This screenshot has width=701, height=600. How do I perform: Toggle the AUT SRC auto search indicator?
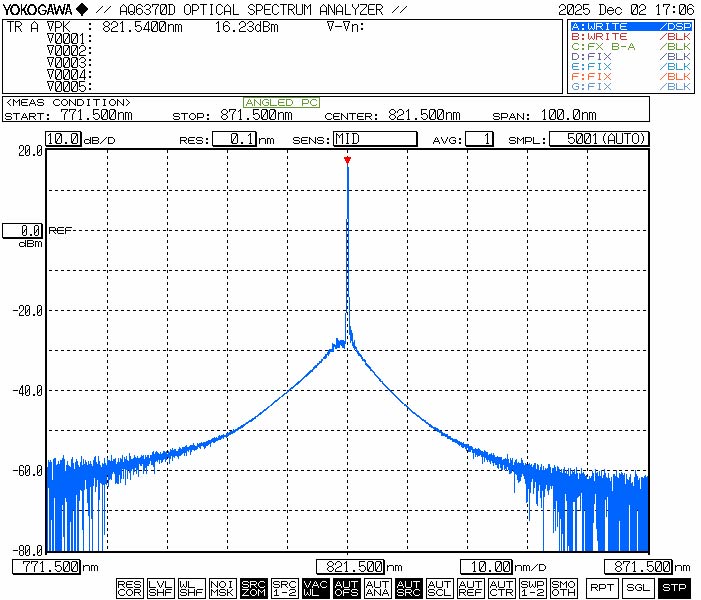tap(408, 588)
